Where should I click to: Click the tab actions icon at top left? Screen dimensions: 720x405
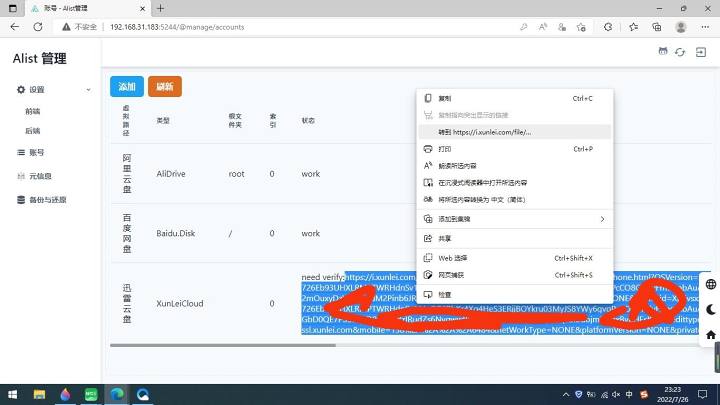pyautogui.click(x=12, y=8)
